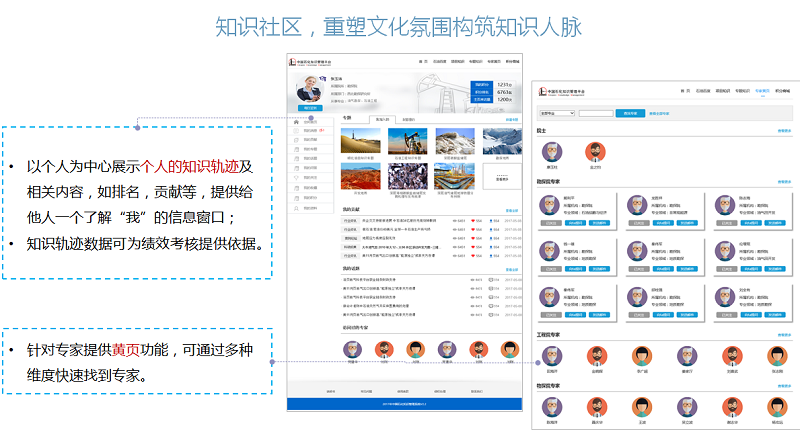The height and width of the screenshot is (430, 800).
Task: Click the expert search input field
Action: [597, 113]
